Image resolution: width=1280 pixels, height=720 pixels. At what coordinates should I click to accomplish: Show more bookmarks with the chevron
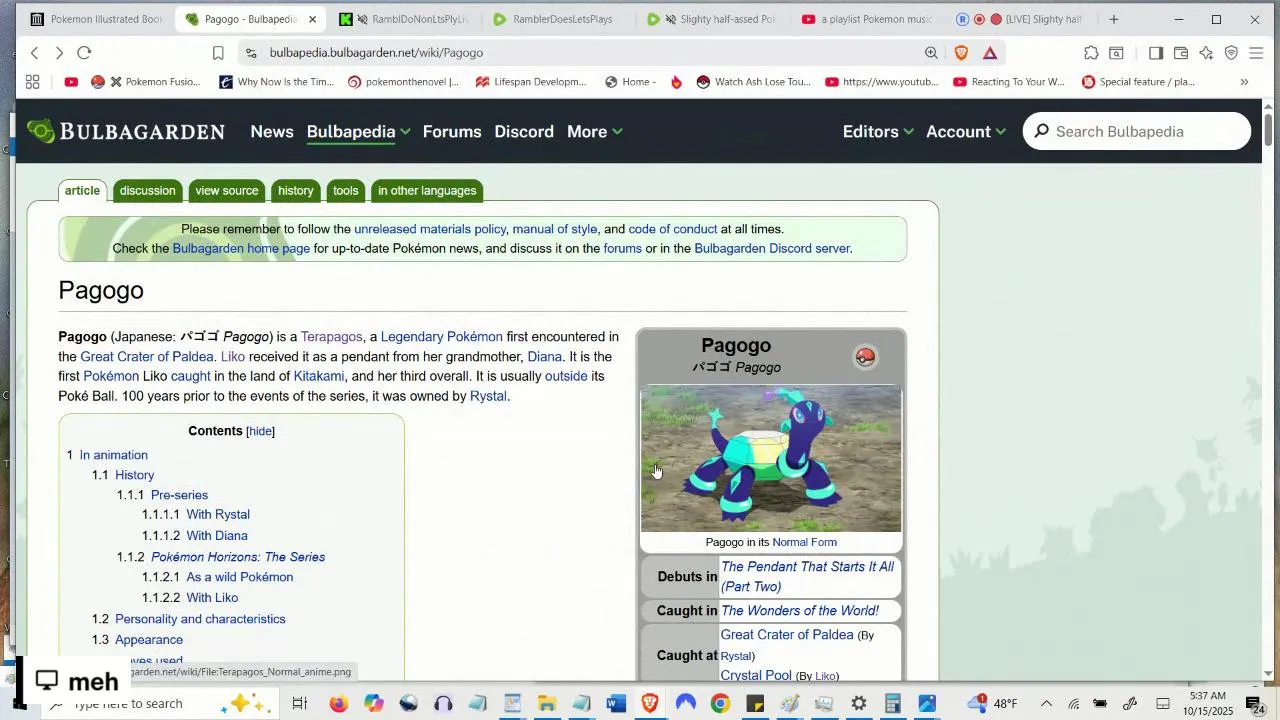point(1244,82)
